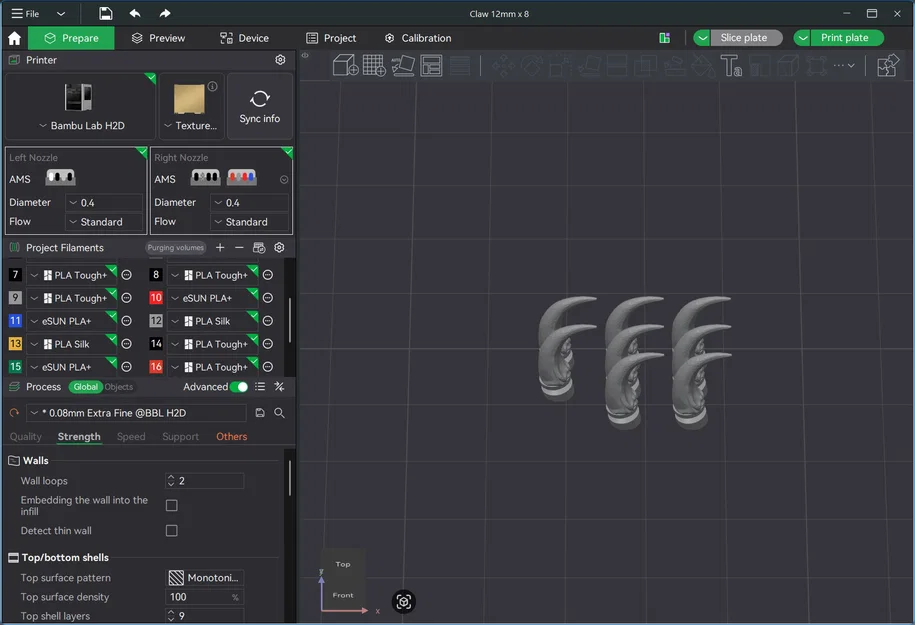Click the filament sync/AMS list icon
The width and height of the screenshot is (915, 625).
click(259, 247)
